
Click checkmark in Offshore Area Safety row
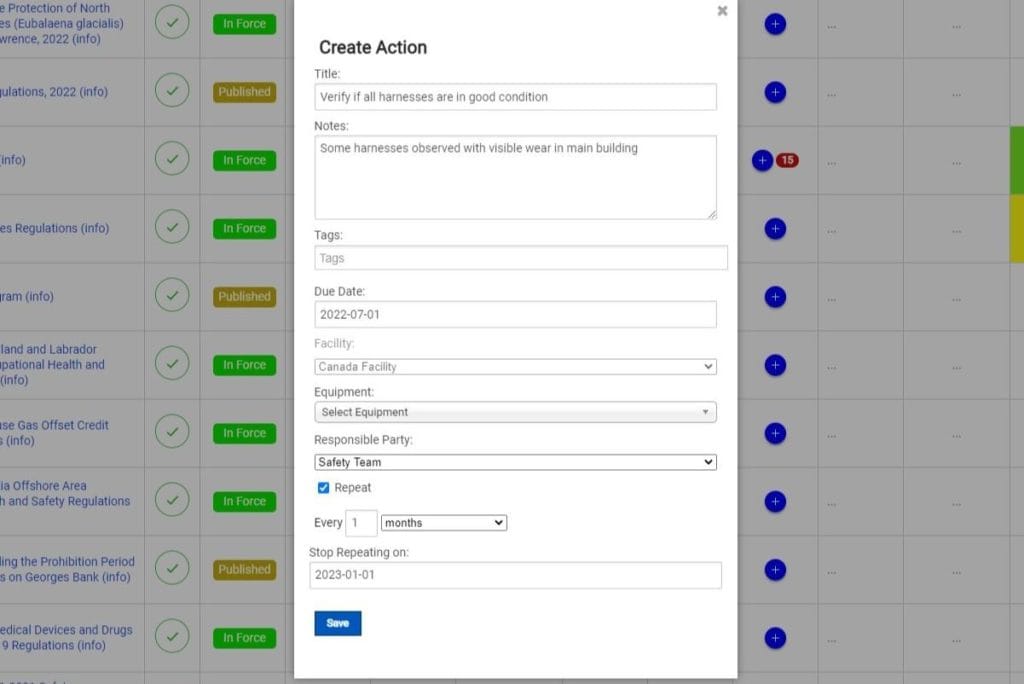coord(172,501)
